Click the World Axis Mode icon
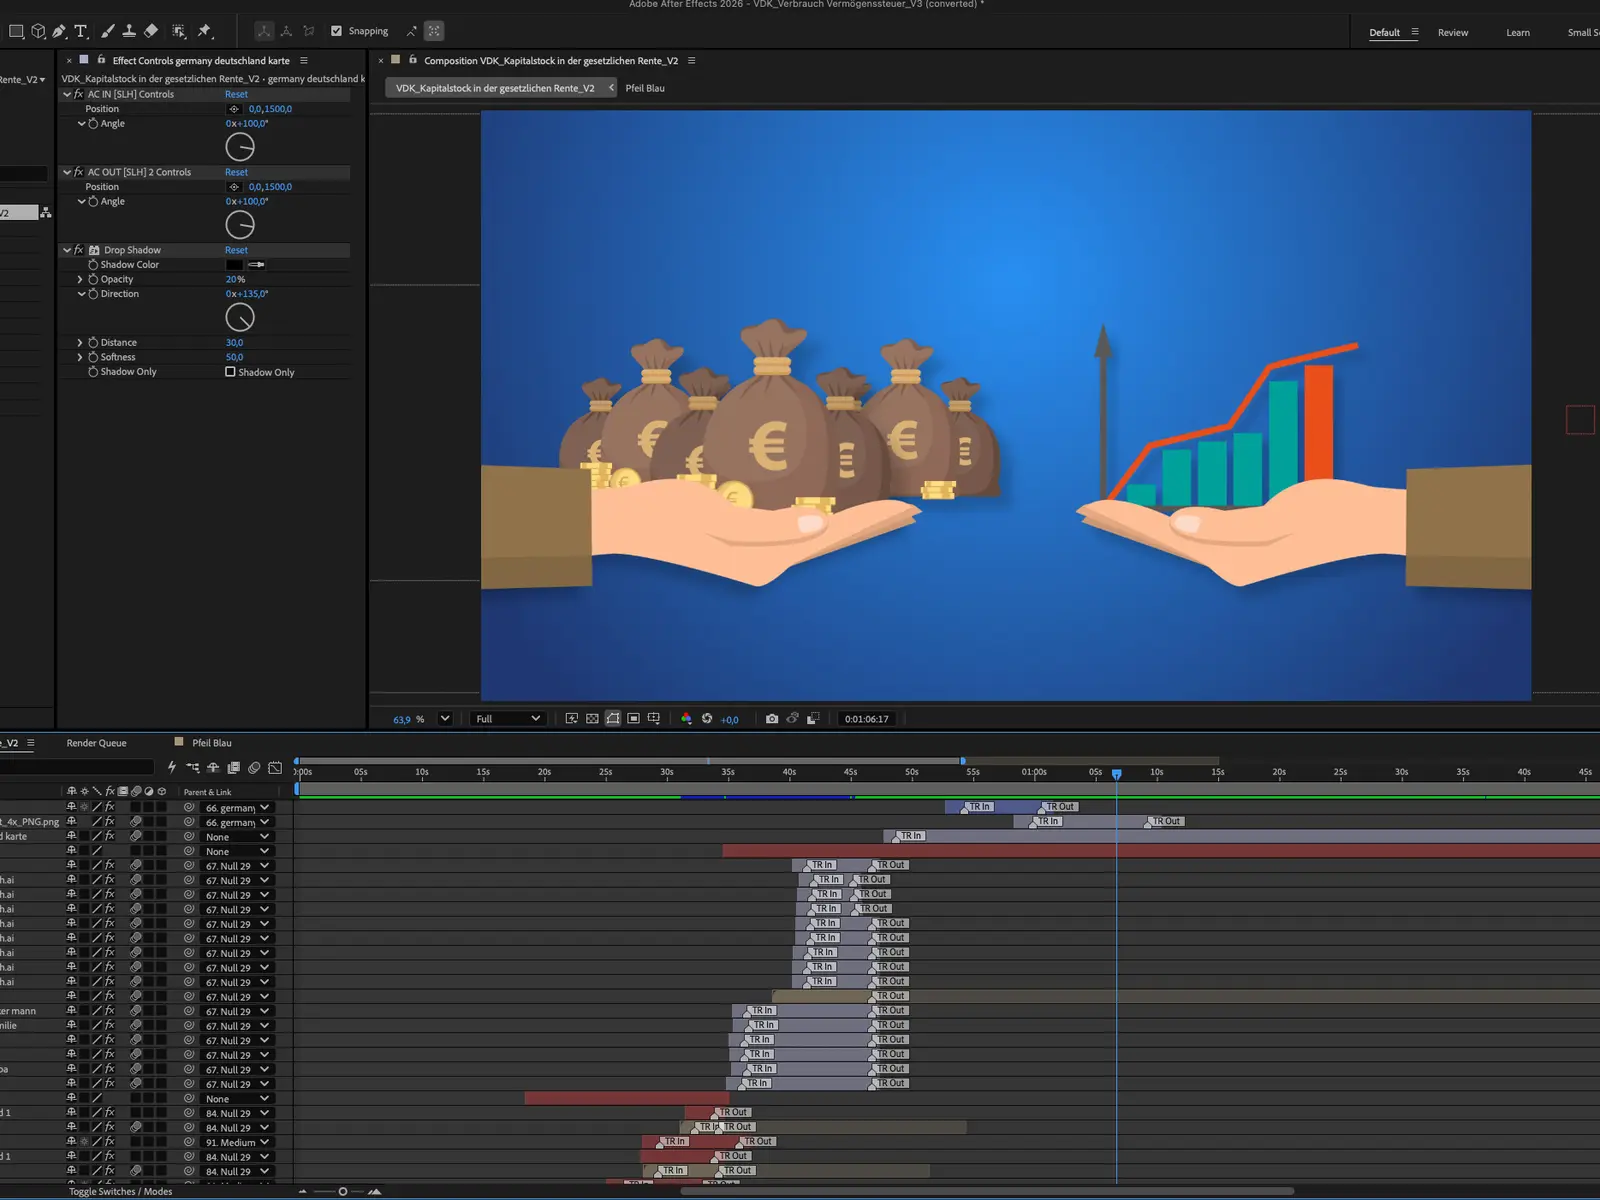The width and height of the screenshot is (1600, 1200). point(286,31)
